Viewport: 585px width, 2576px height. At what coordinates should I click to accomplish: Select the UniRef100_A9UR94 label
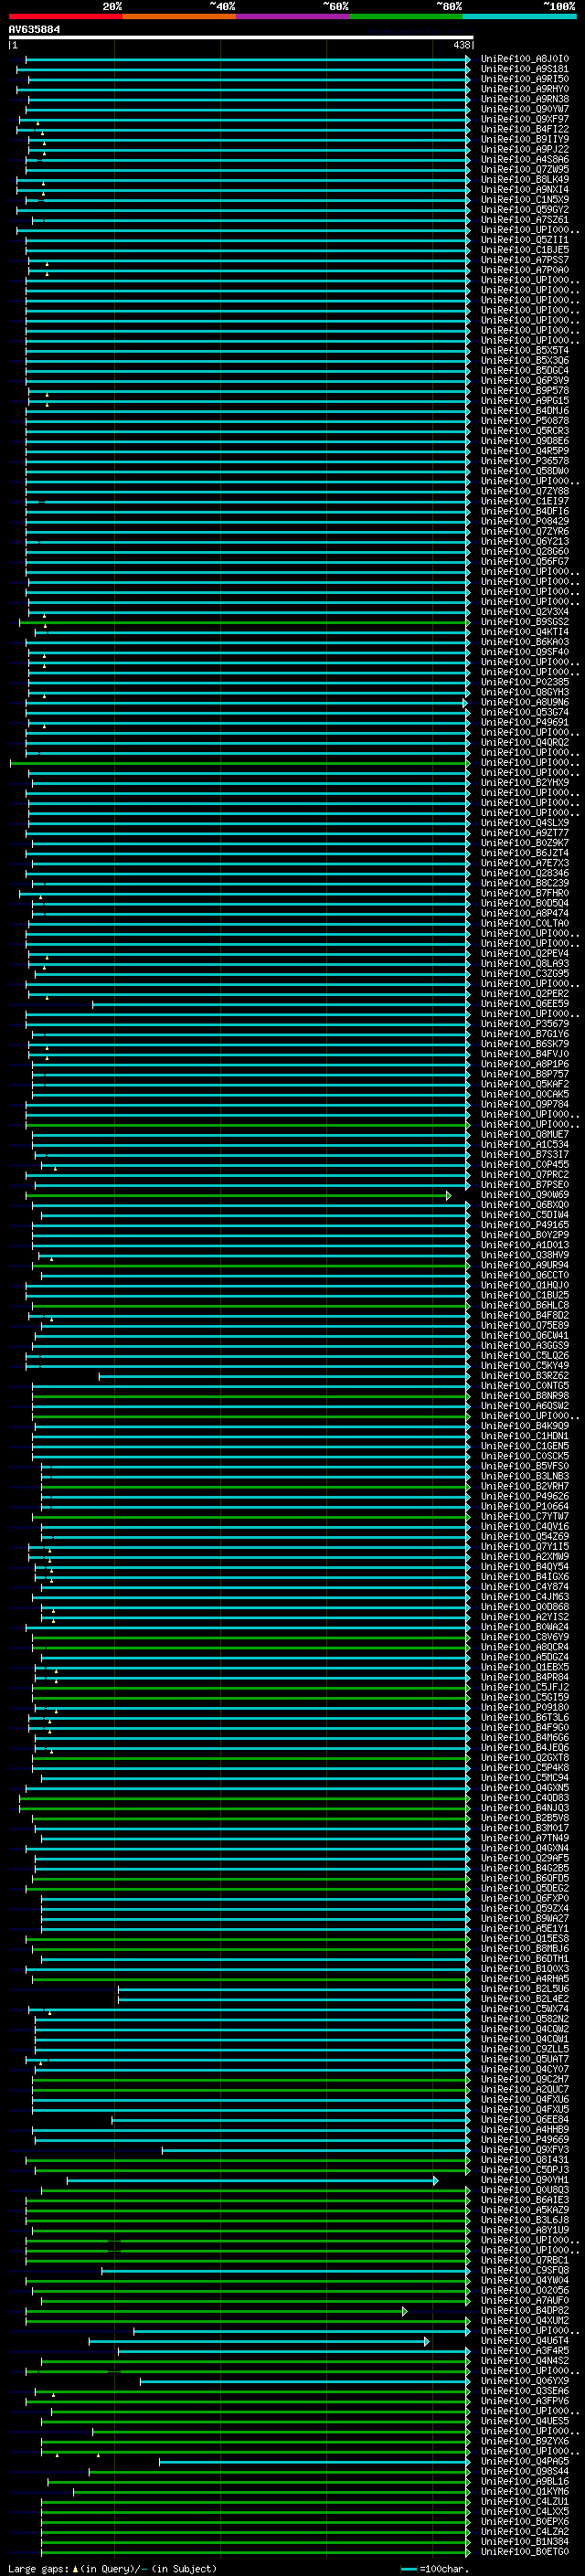click(x=525, y=1265)
